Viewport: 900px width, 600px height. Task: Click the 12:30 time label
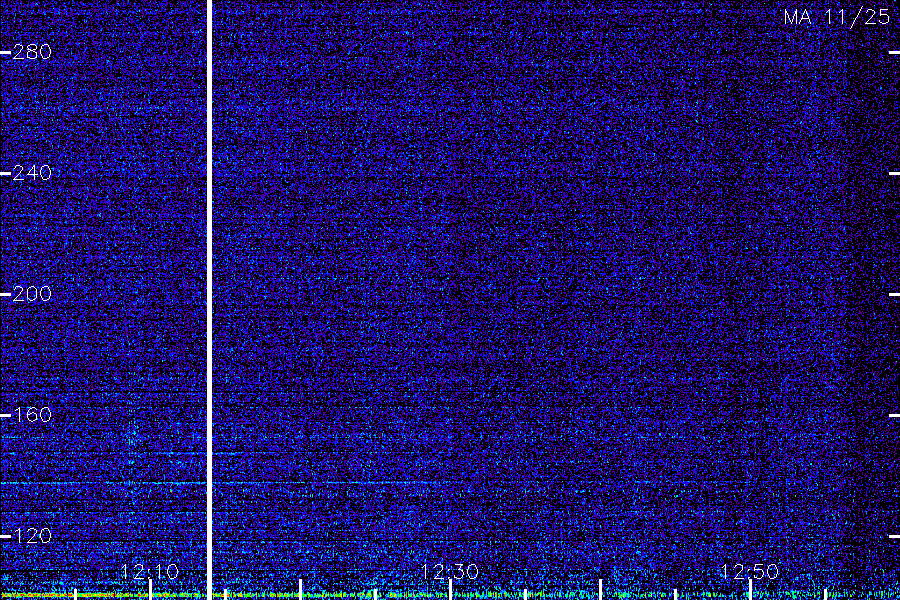(x=450, y=571)
